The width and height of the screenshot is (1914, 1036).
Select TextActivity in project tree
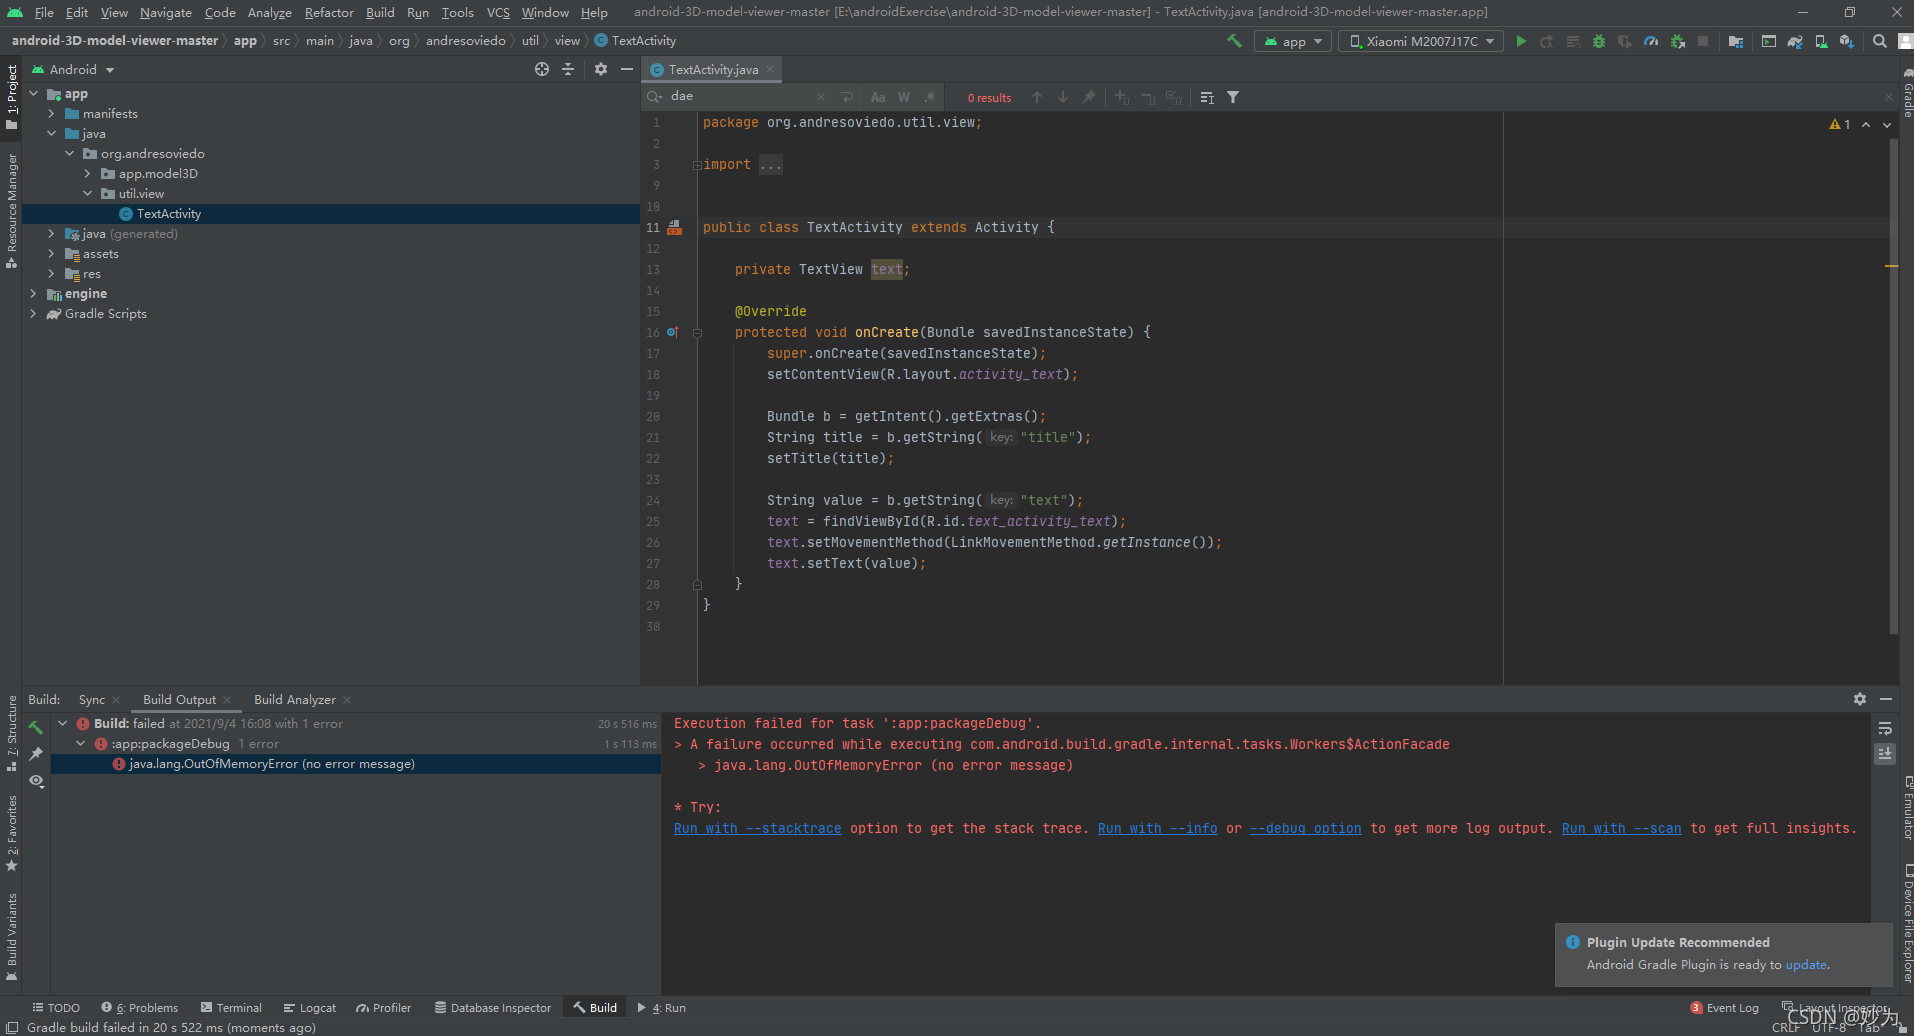coord(331,213)
